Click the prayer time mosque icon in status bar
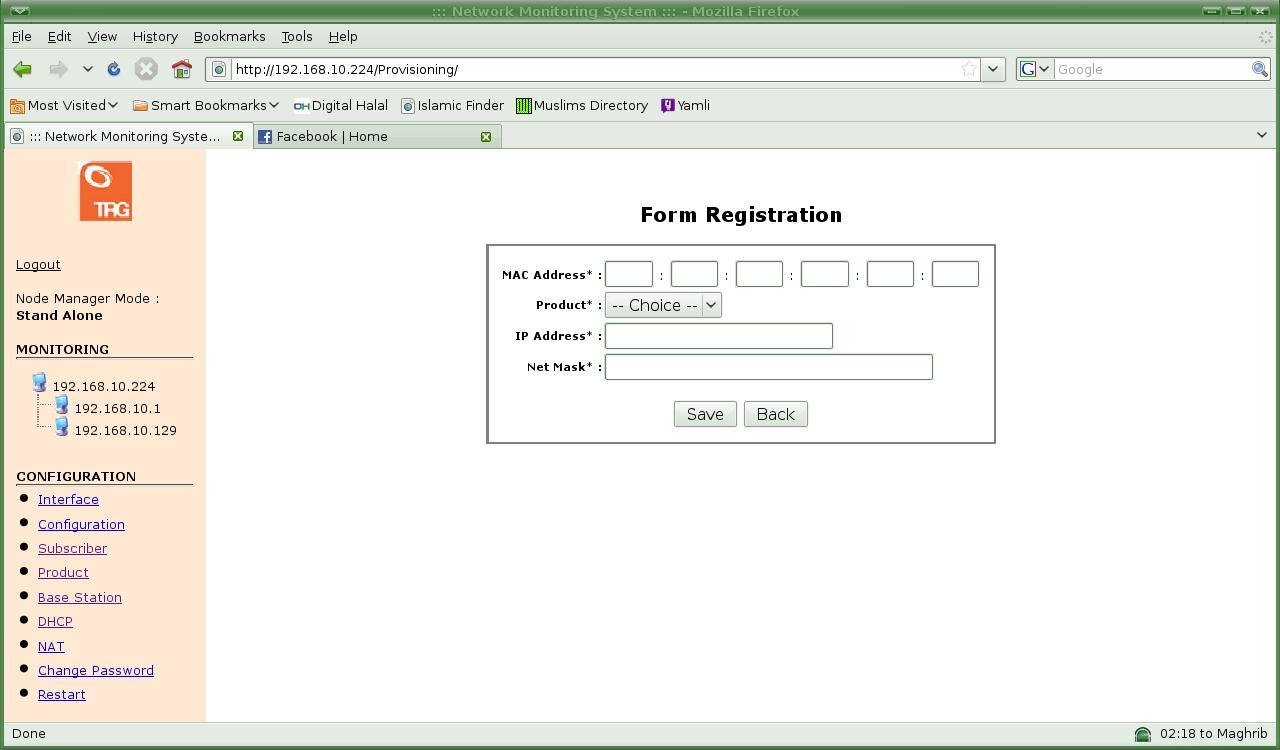Image resolution: width=1280 pixels, height=750 pixels. point(1143,734)
